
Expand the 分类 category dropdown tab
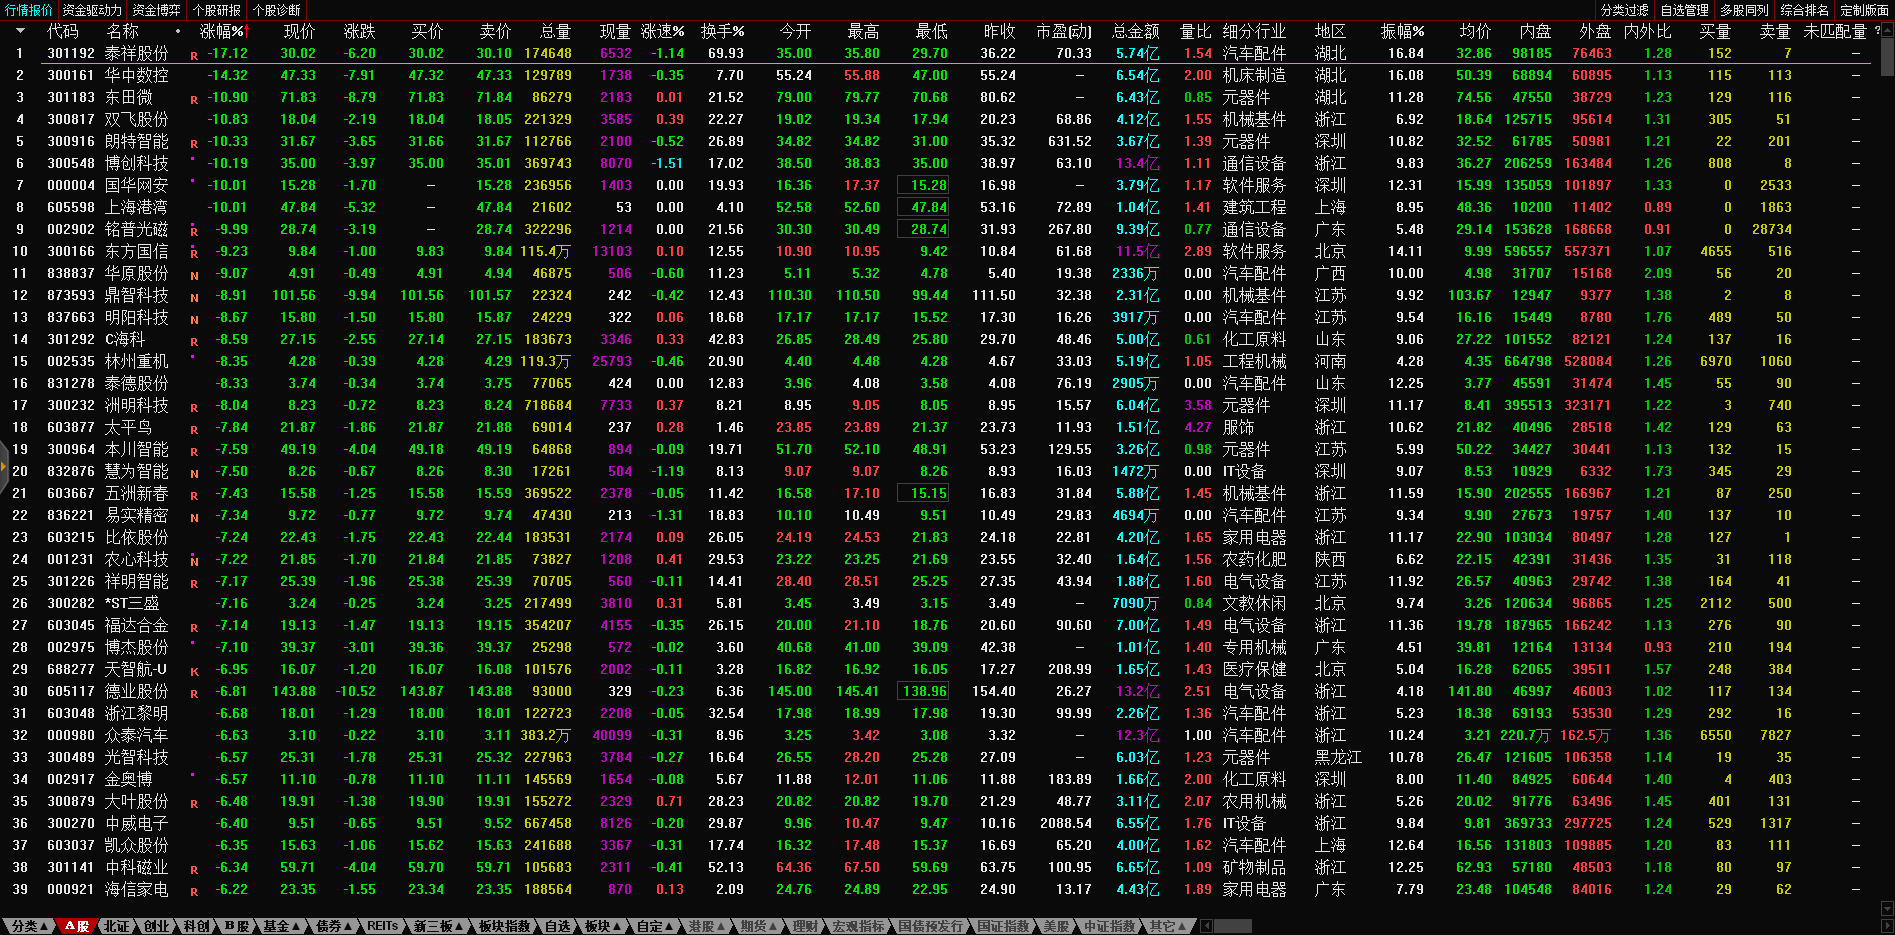coord(28,926)
